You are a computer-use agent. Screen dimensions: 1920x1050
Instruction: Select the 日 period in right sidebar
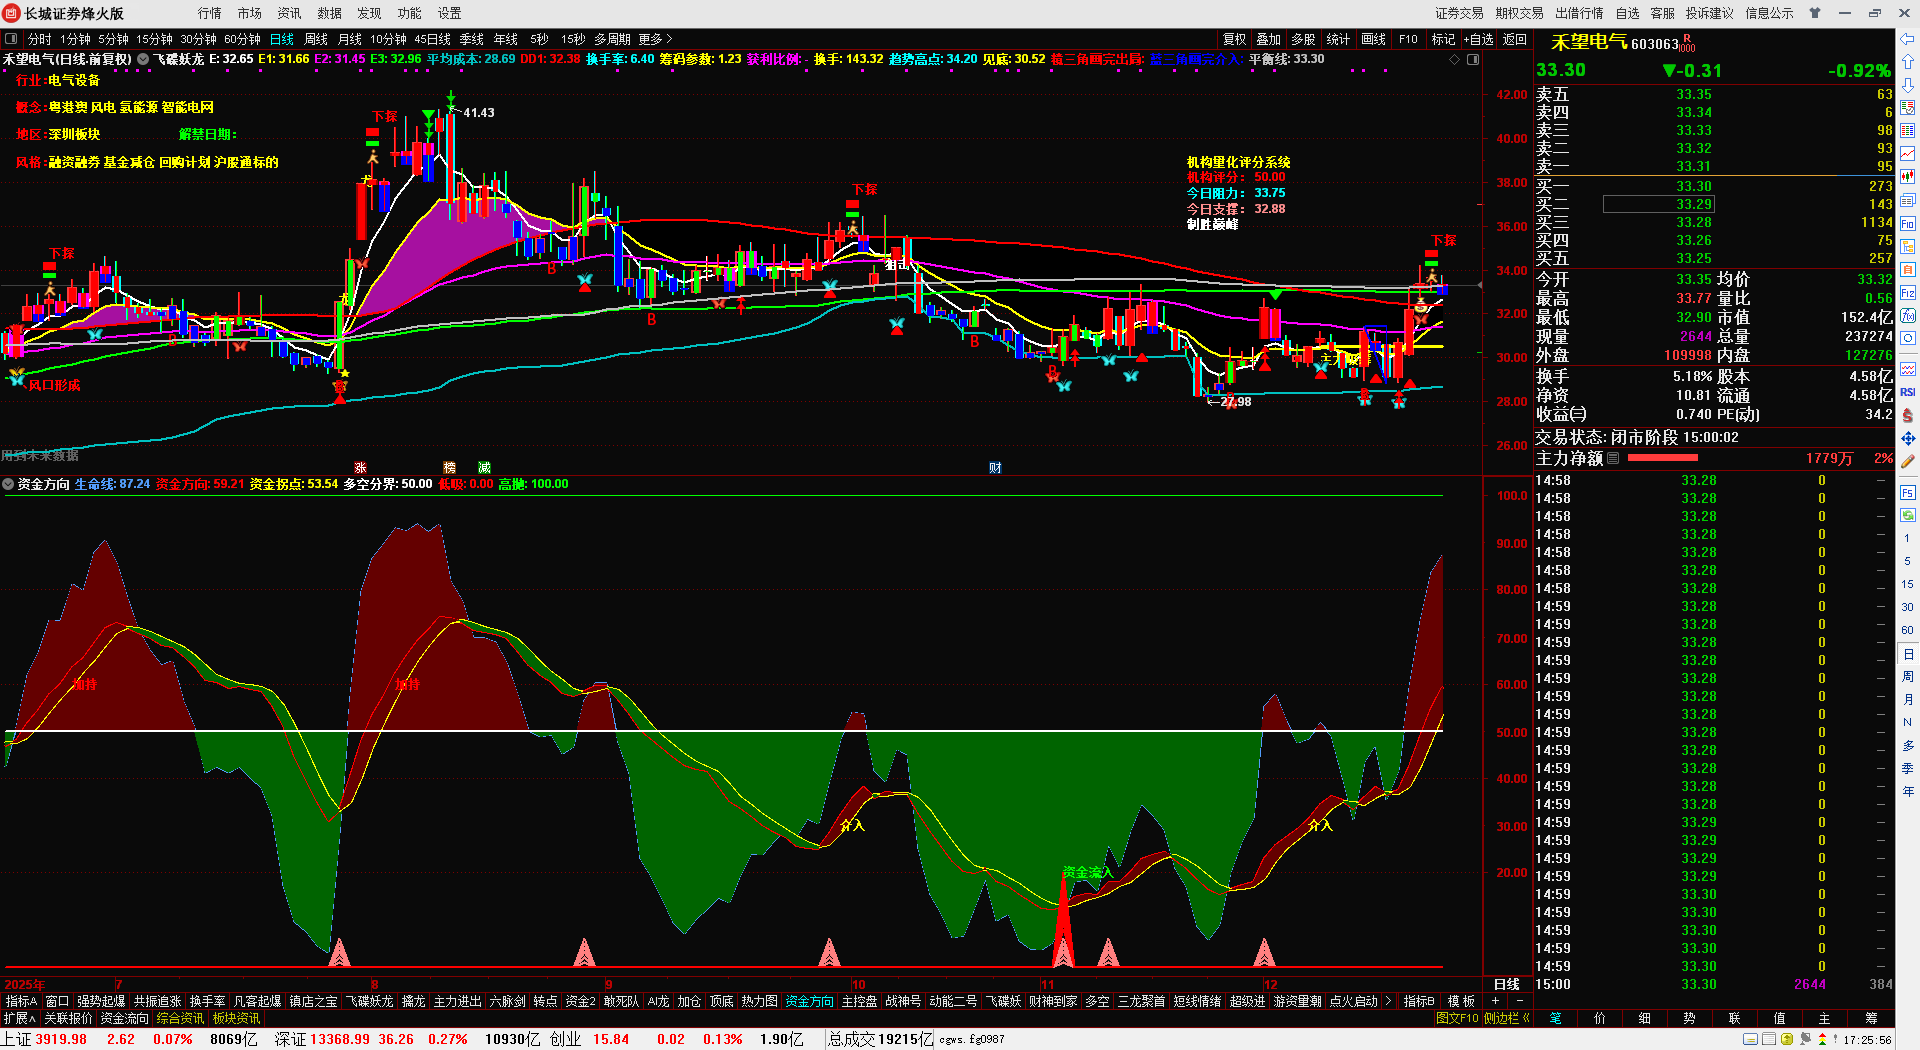(x=1908, y=654)
